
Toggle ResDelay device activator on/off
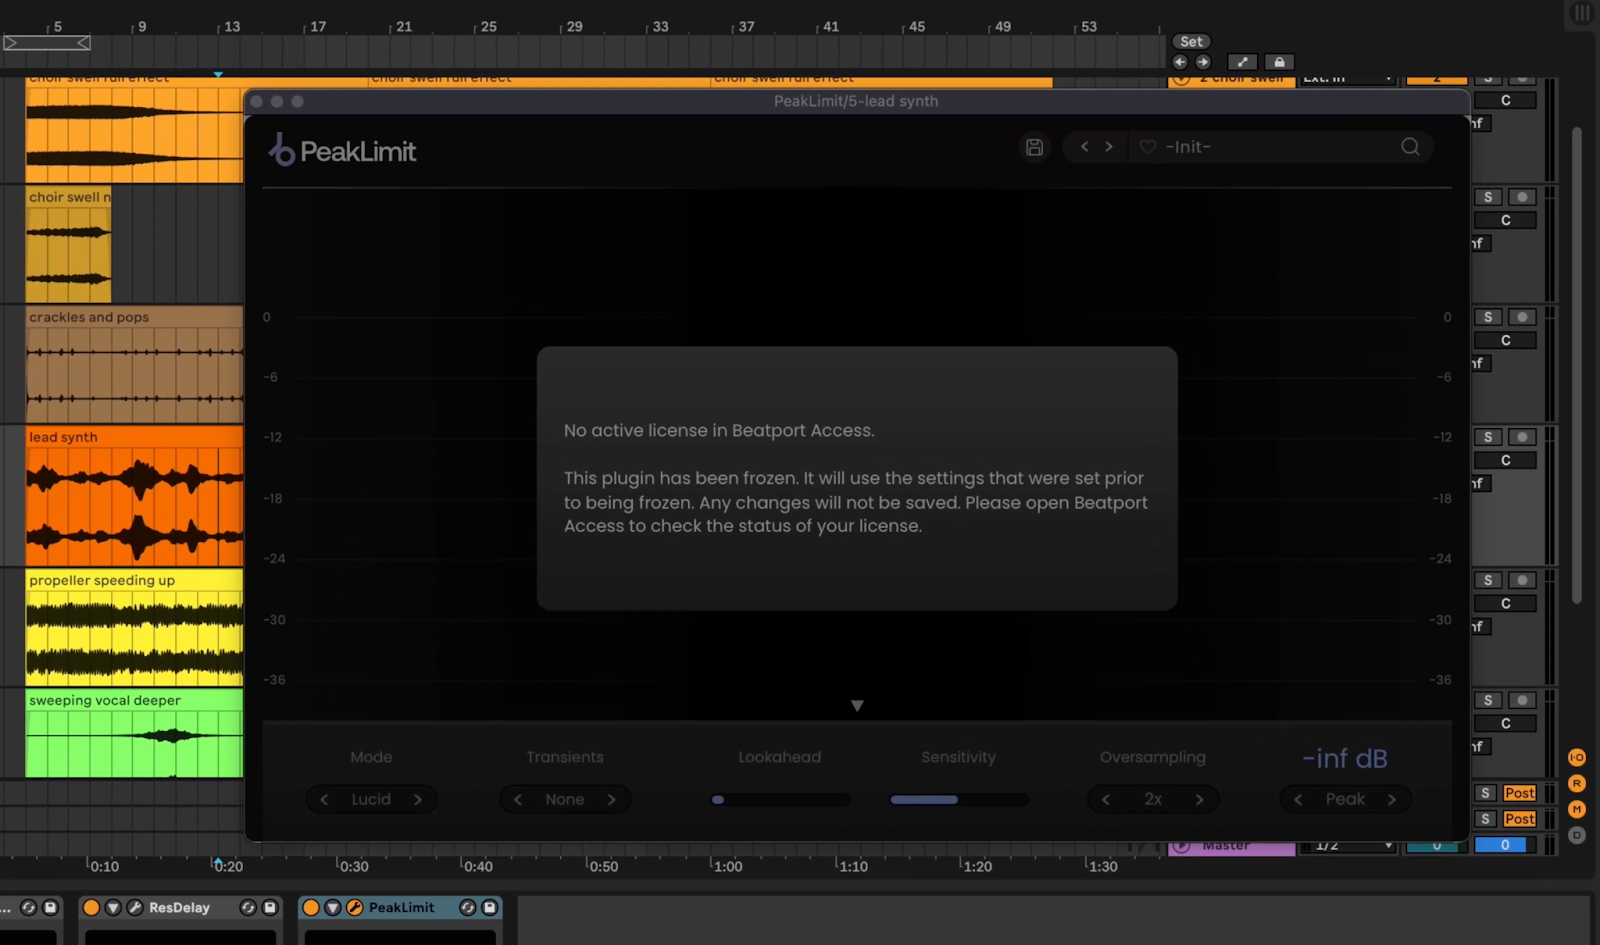point(91,908)
